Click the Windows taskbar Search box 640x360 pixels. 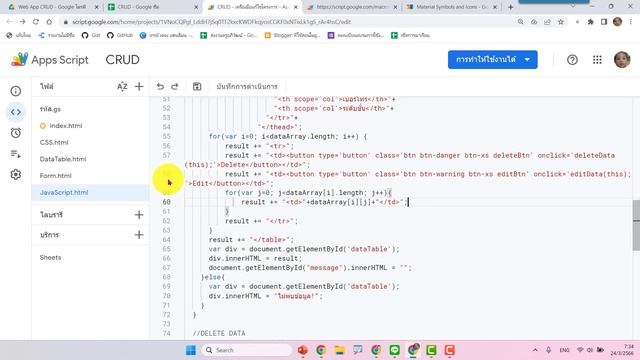(x=247, y=350)
